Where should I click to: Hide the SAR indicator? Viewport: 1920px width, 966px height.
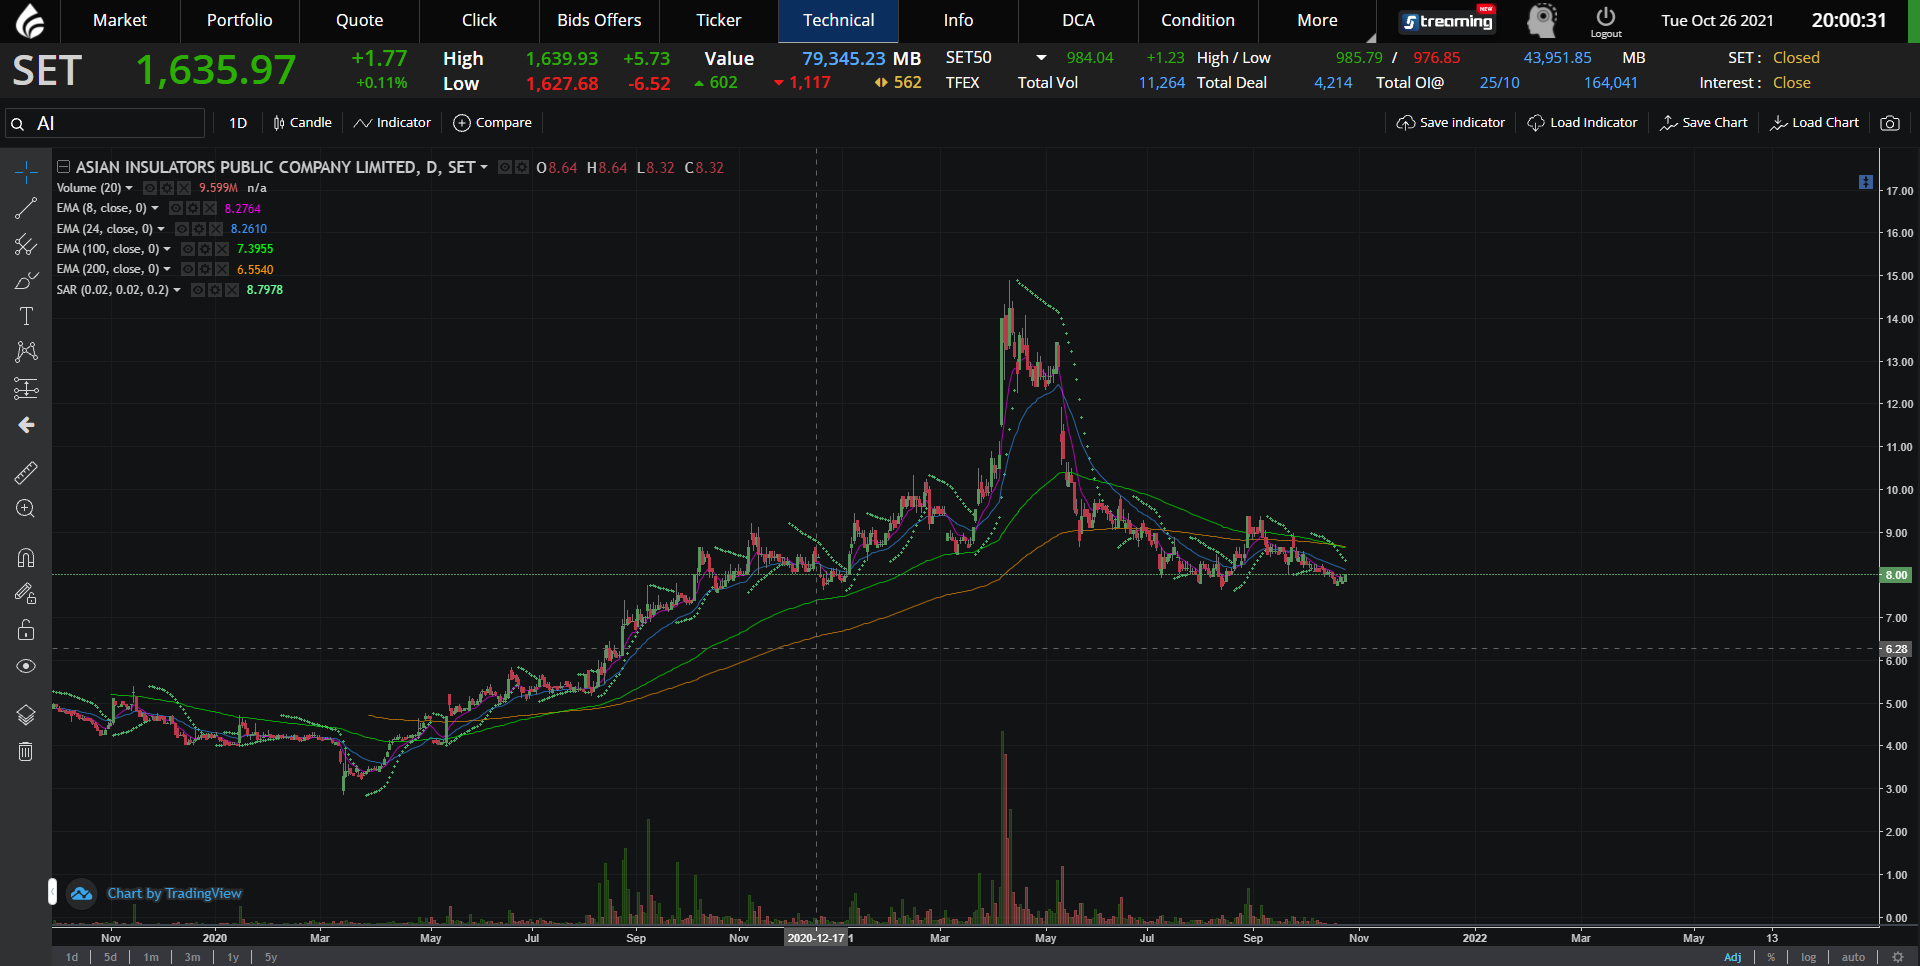(198, 290)
